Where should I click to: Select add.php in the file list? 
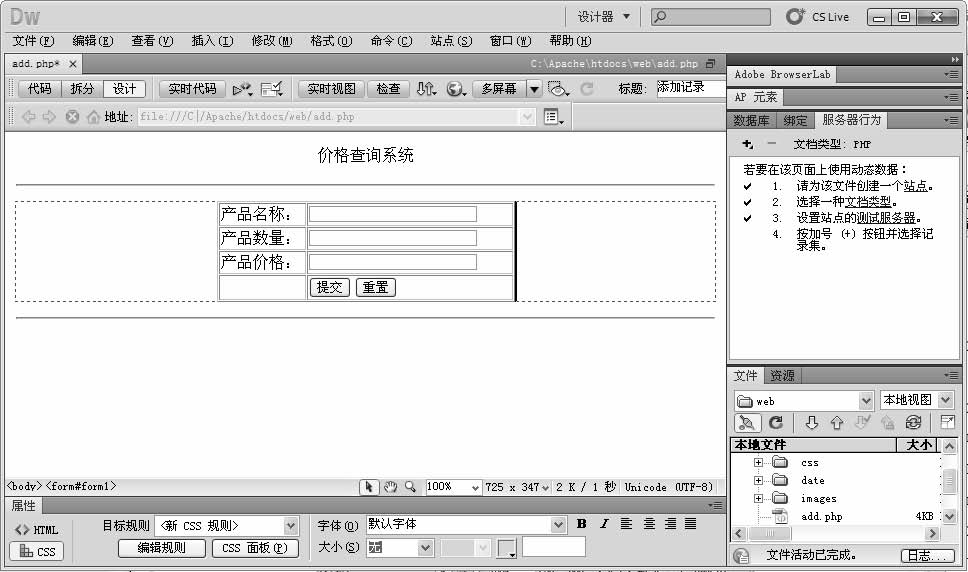point(821,516)
